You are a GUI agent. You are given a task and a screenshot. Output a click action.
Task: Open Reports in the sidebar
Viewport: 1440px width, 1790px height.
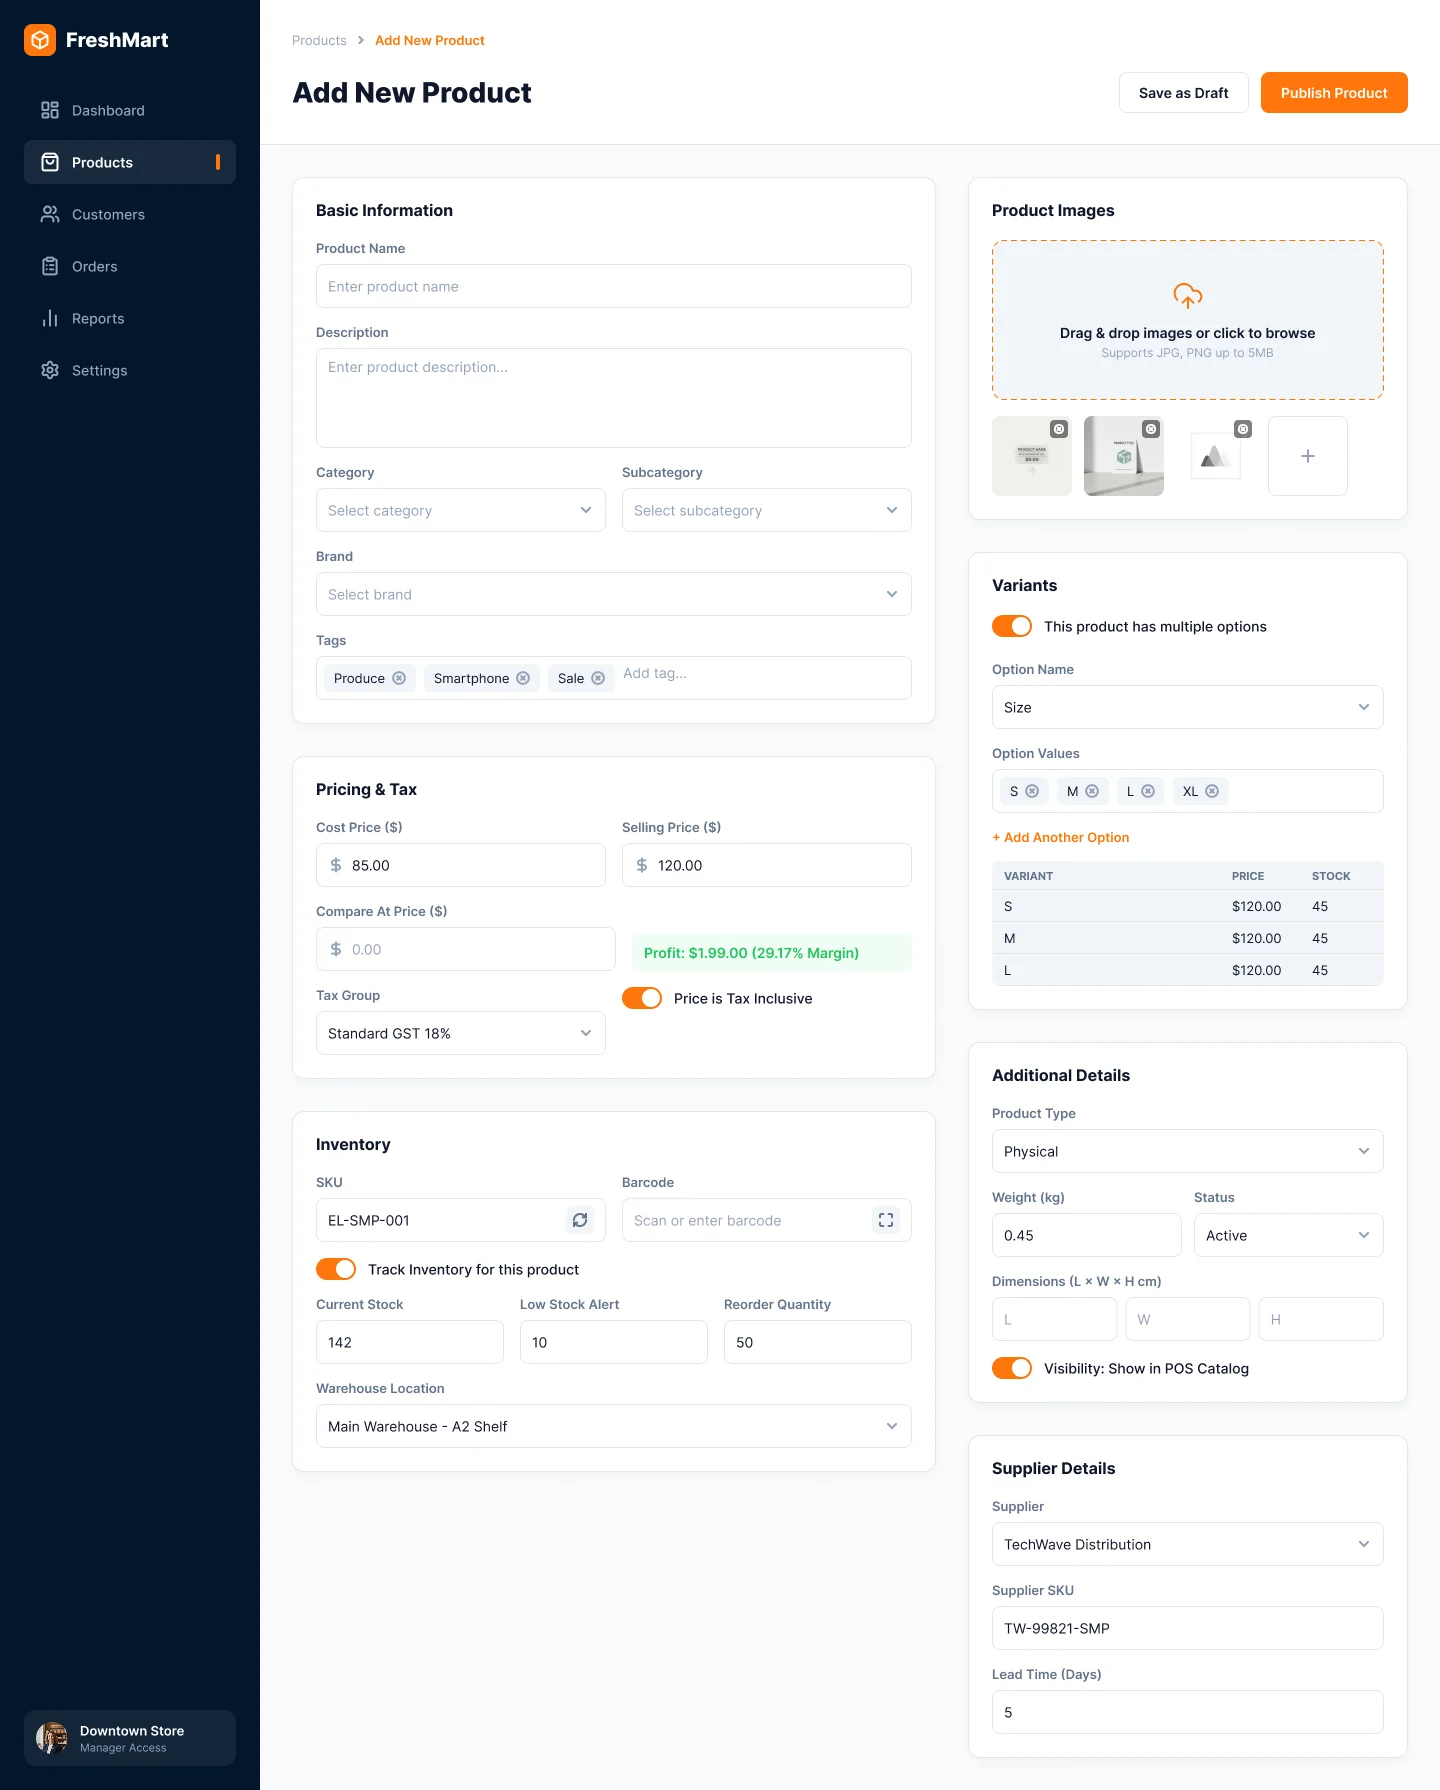tap(130, 318)
